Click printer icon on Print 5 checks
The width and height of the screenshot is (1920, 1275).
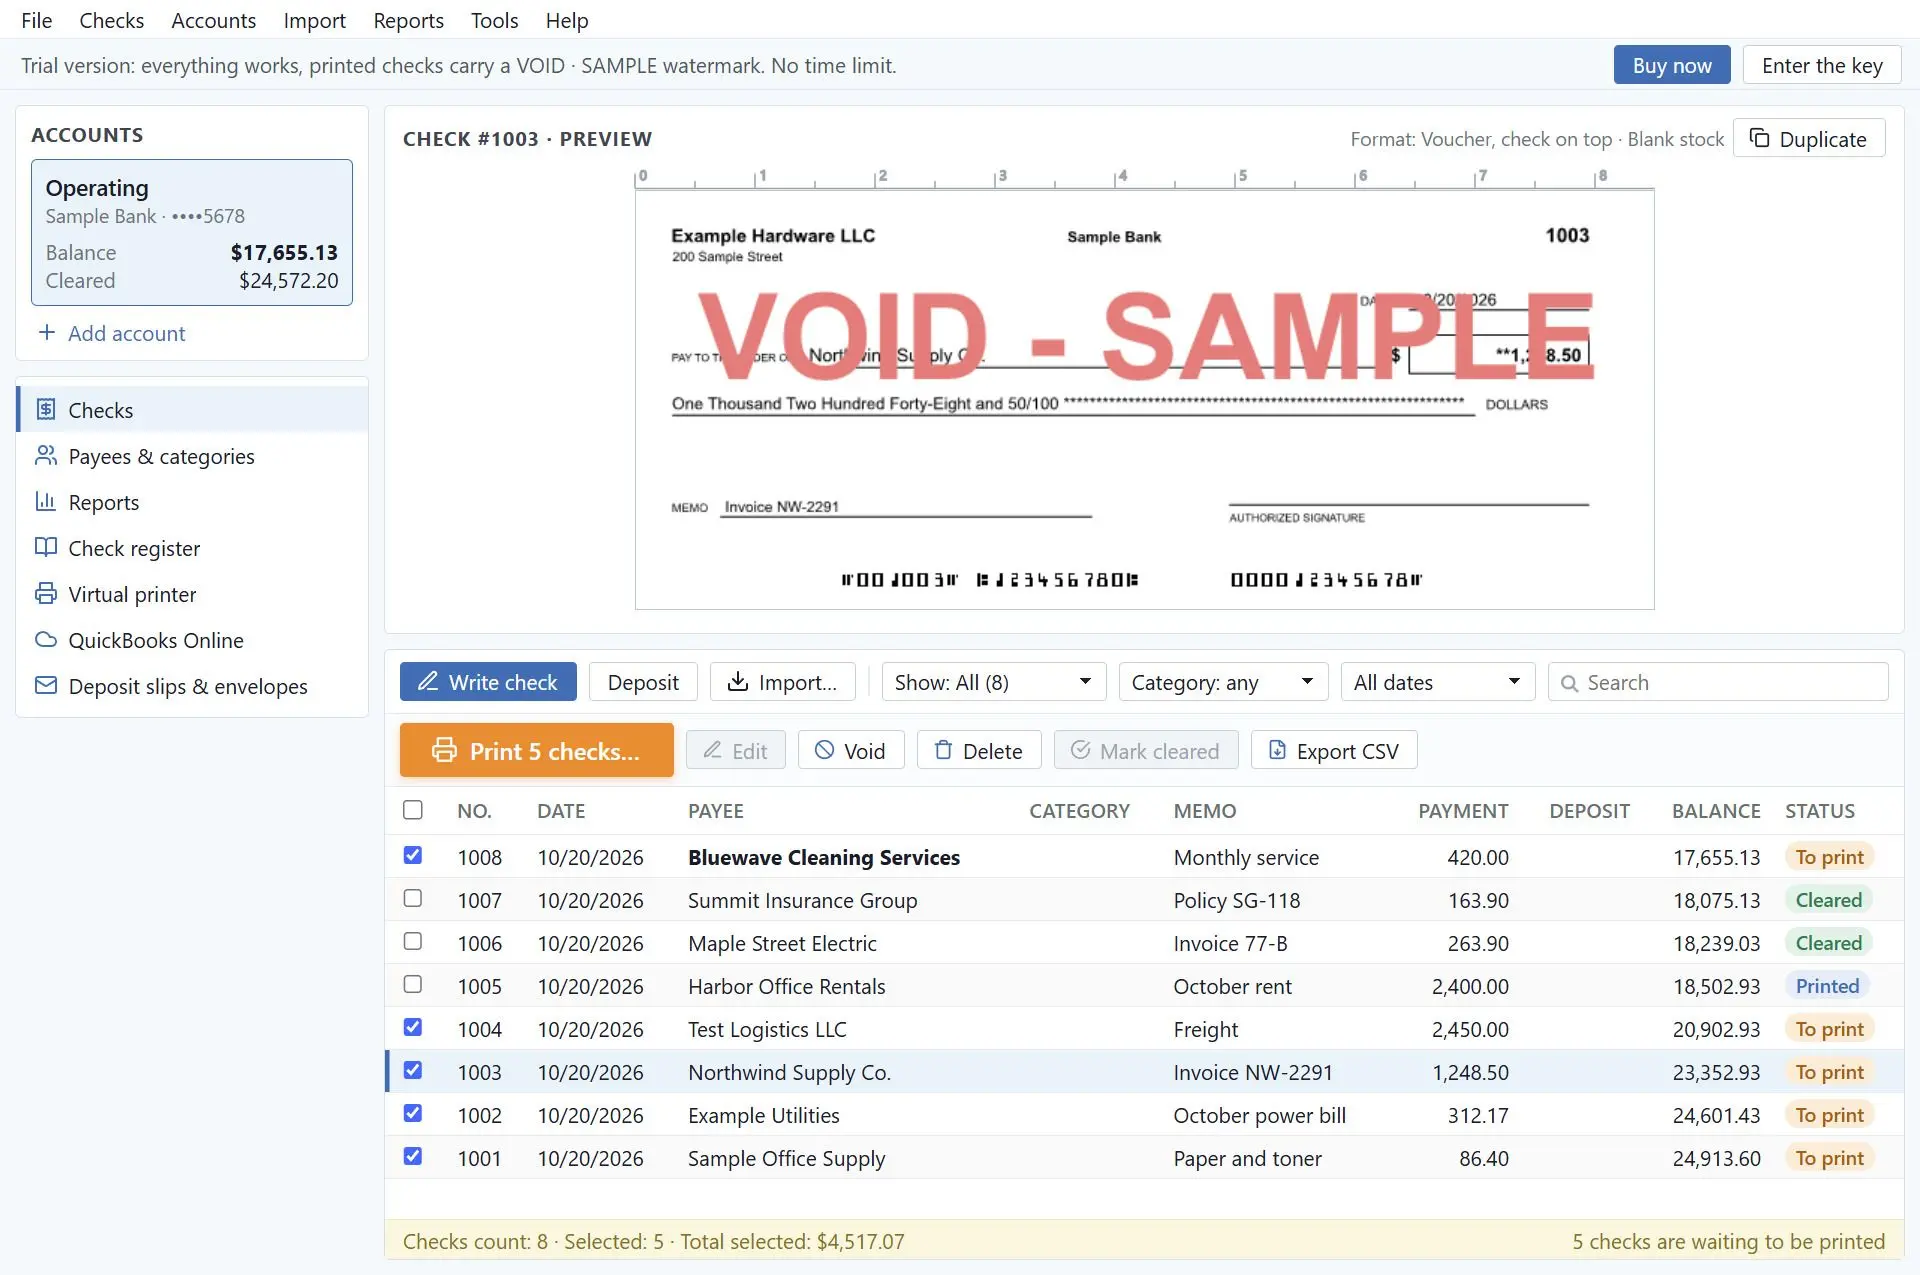[444, 750]
